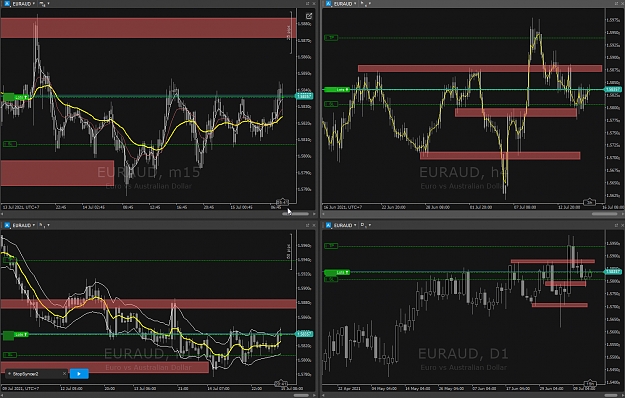Open EURAUD symbol dropdown in h4 chart
The width and height of the screenshot is (625, 398).
pos(345,4)
